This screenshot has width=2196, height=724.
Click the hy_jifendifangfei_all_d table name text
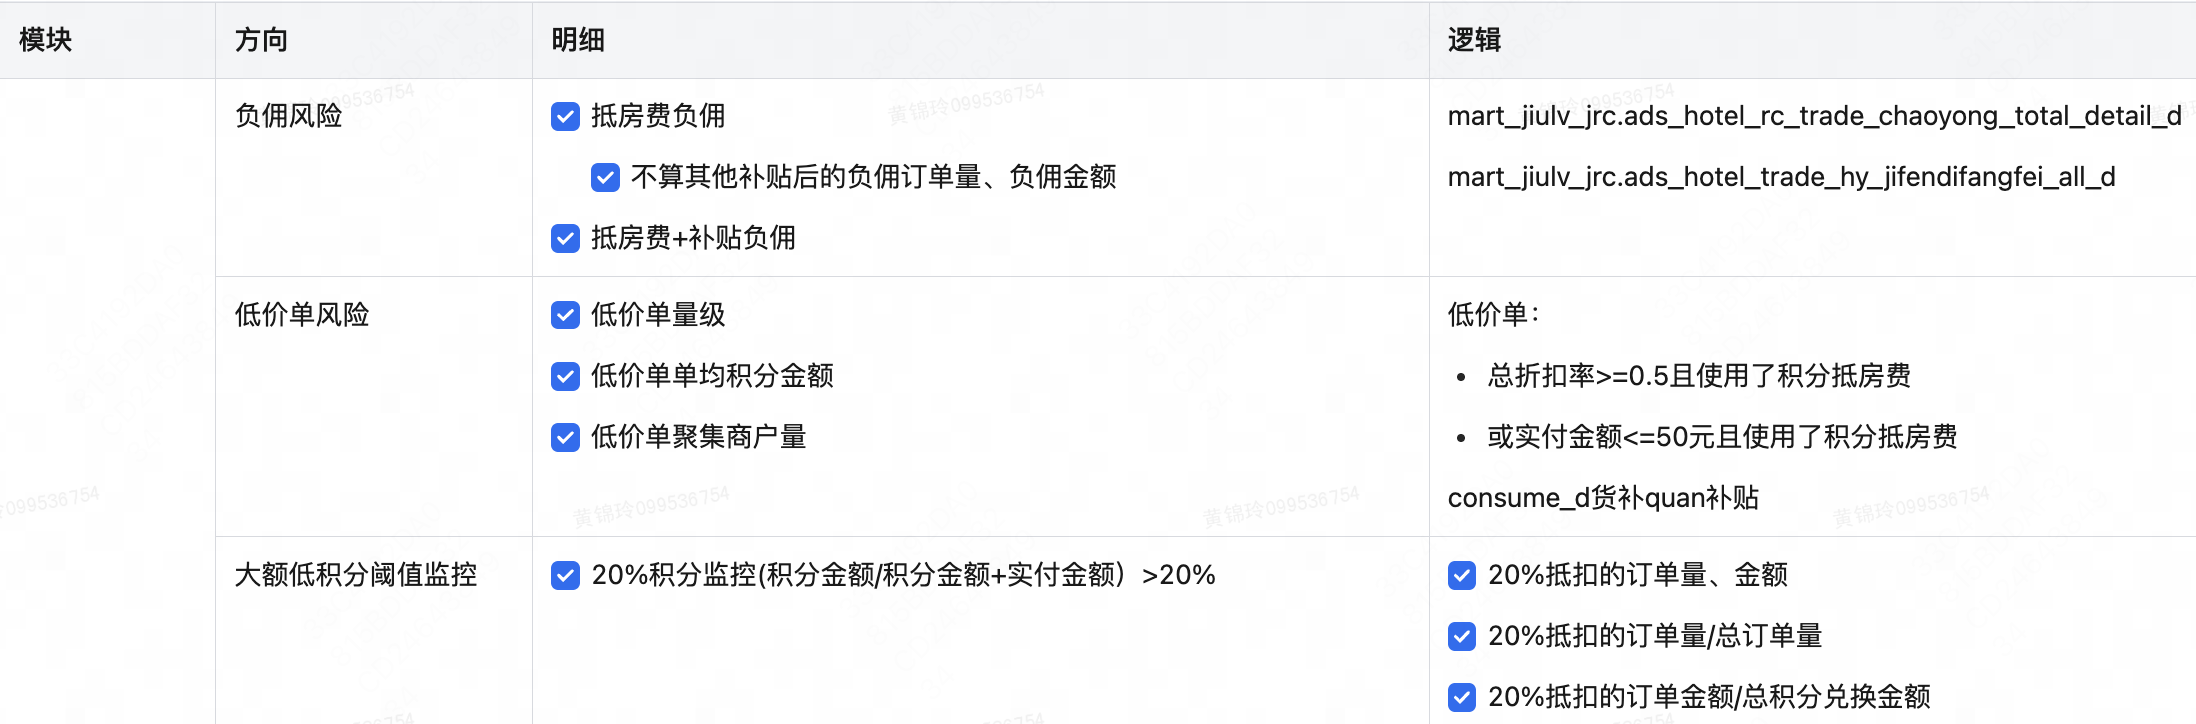pyautogui.click(x=1781, y=177)
